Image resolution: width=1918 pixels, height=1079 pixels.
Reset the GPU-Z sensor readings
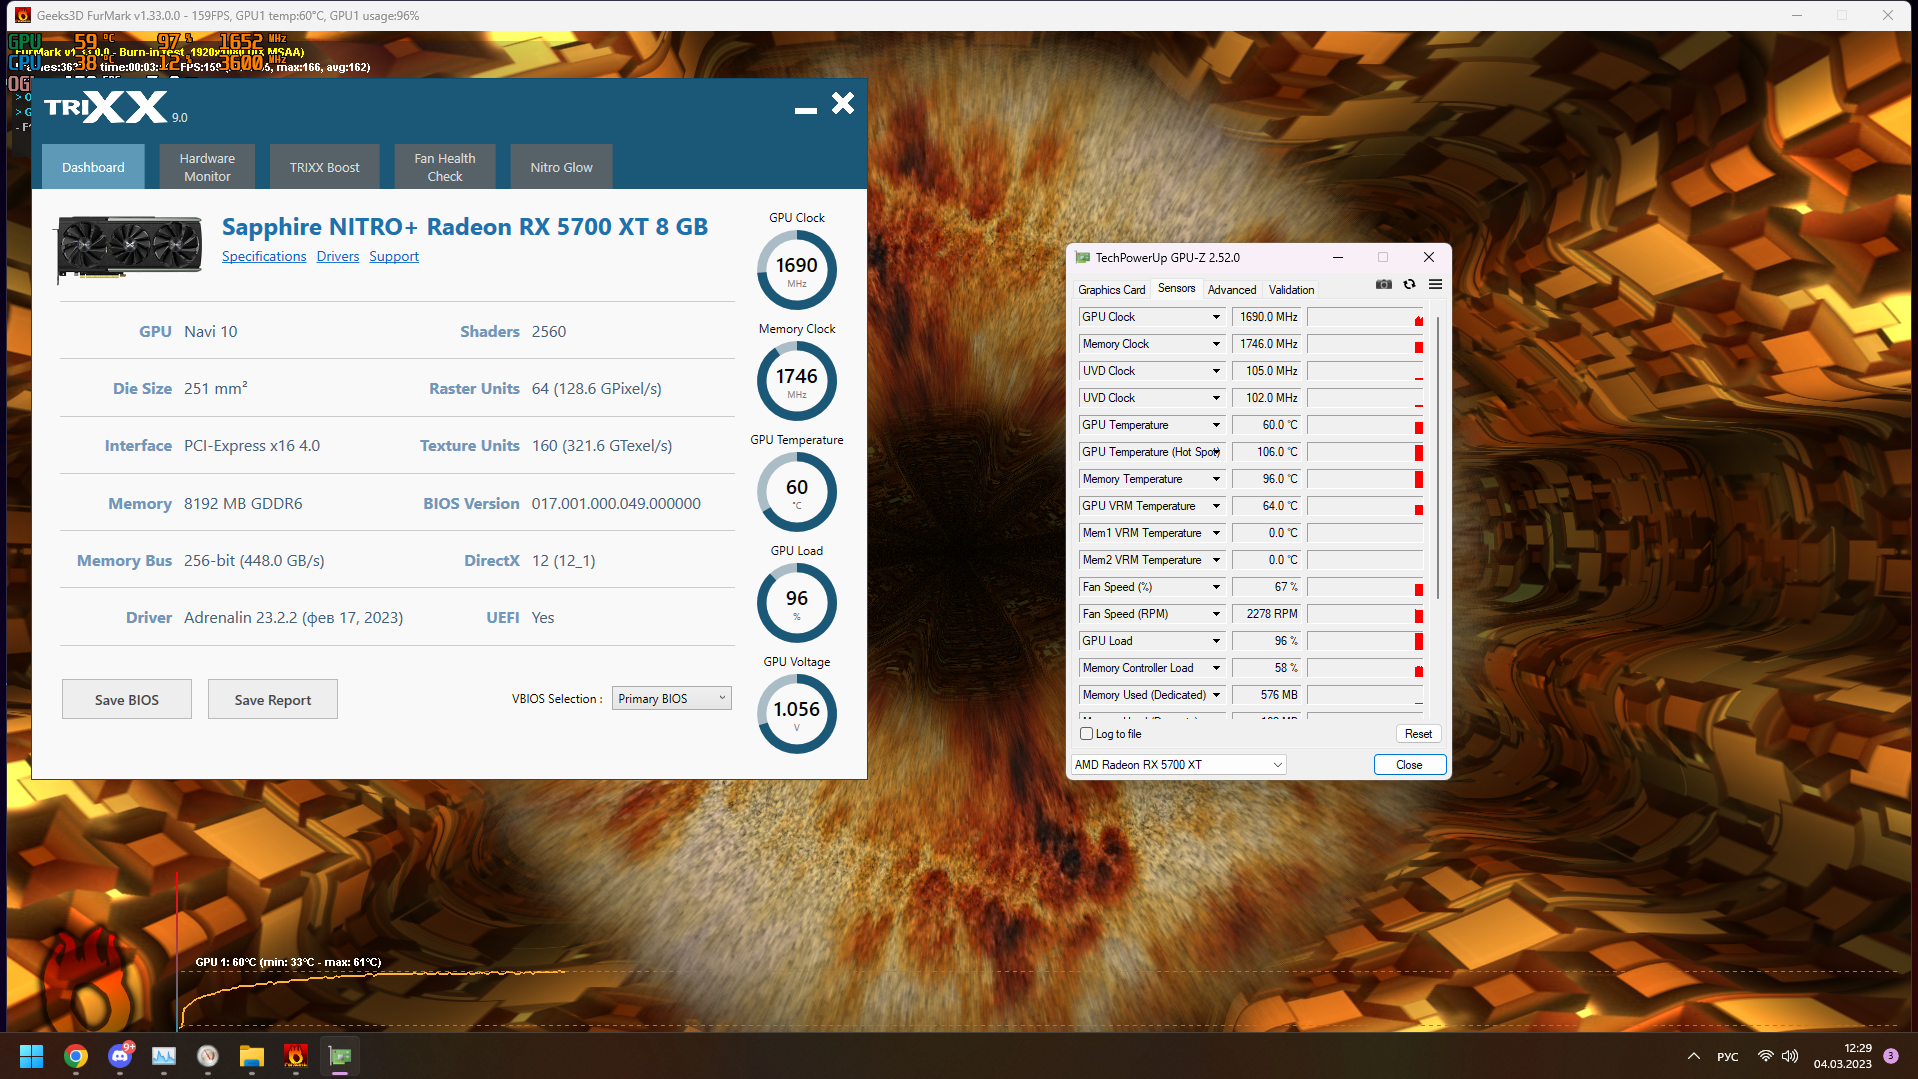point(1418,734)
